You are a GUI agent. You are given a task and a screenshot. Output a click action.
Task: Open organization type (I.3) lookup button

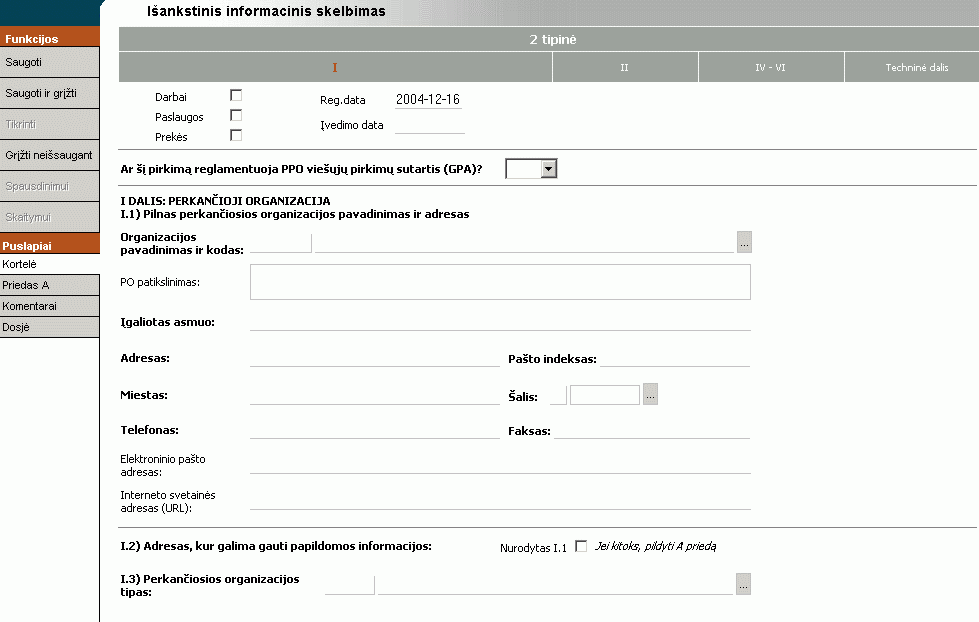[743, 585]
